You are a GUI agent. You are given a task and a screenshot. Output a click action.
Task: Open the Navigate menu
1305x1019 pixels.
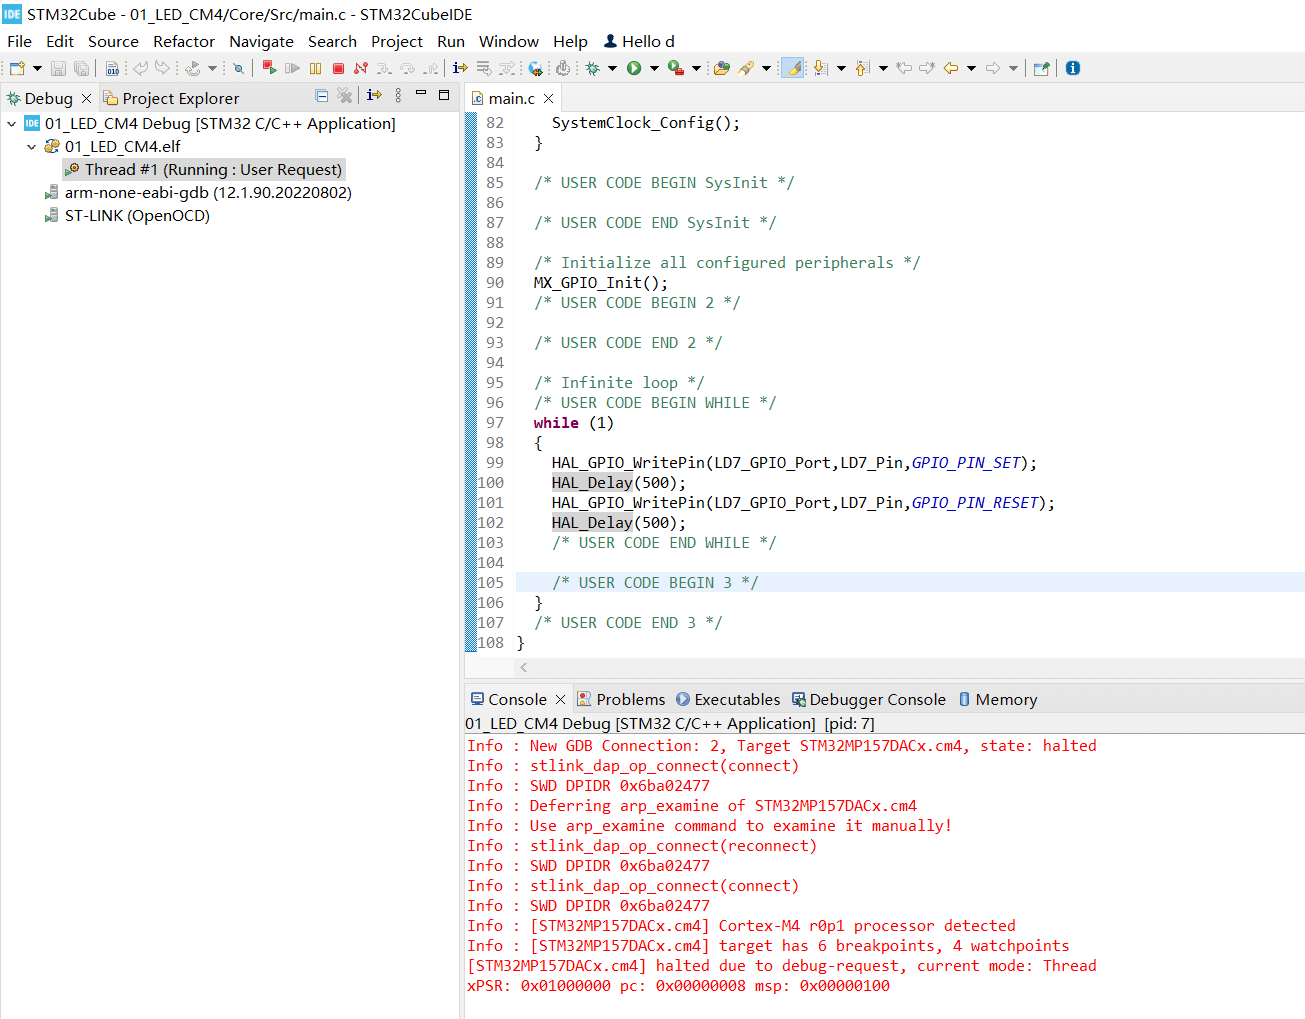pos(261,41)
